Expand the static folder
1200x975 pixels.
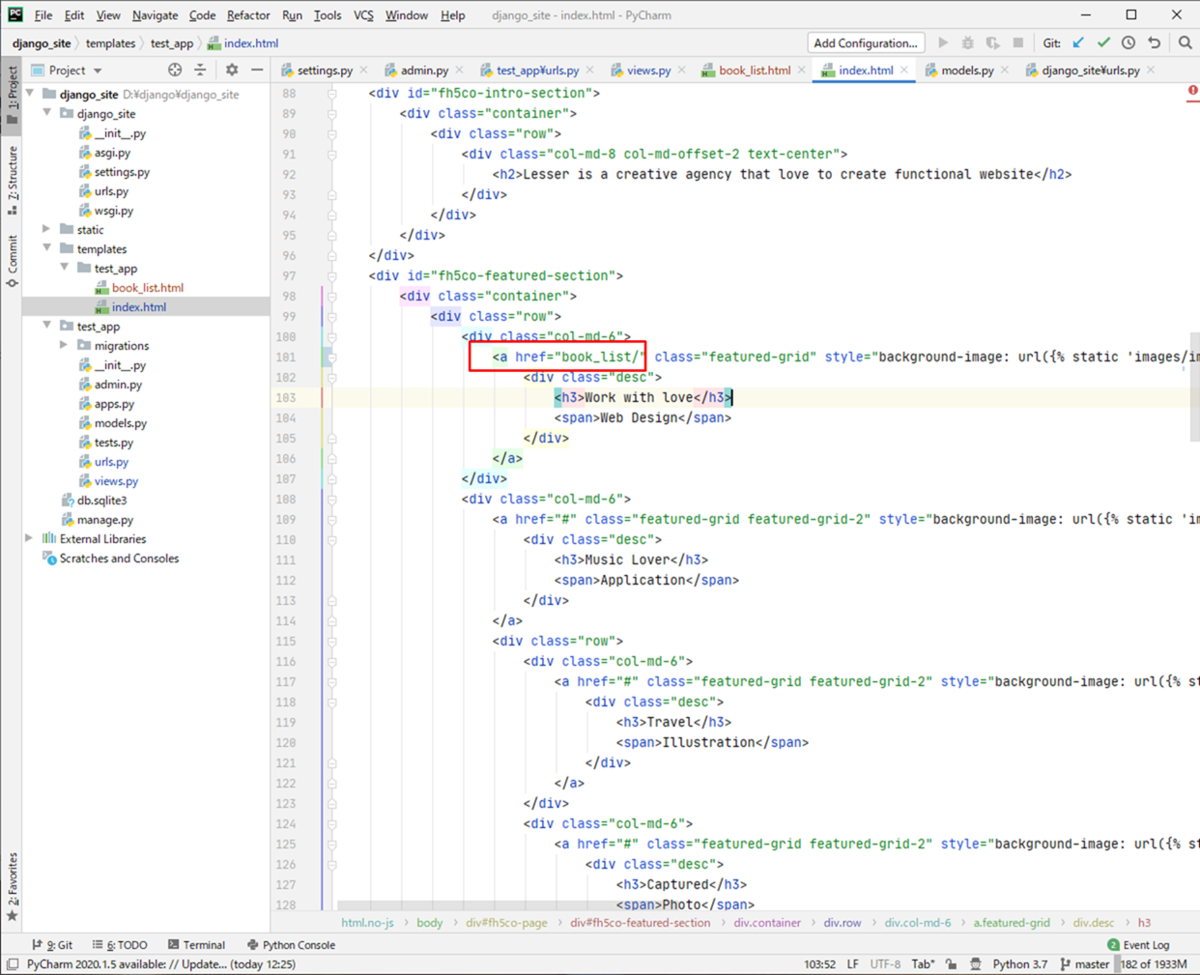(47, 230)
